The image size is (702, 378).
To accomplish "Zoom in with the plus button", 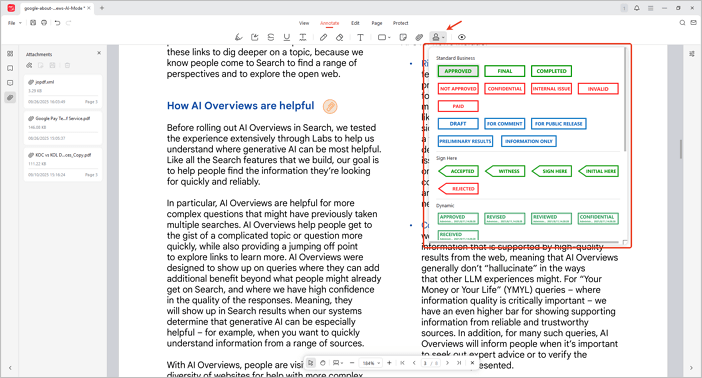I will [x=389, y=363].
